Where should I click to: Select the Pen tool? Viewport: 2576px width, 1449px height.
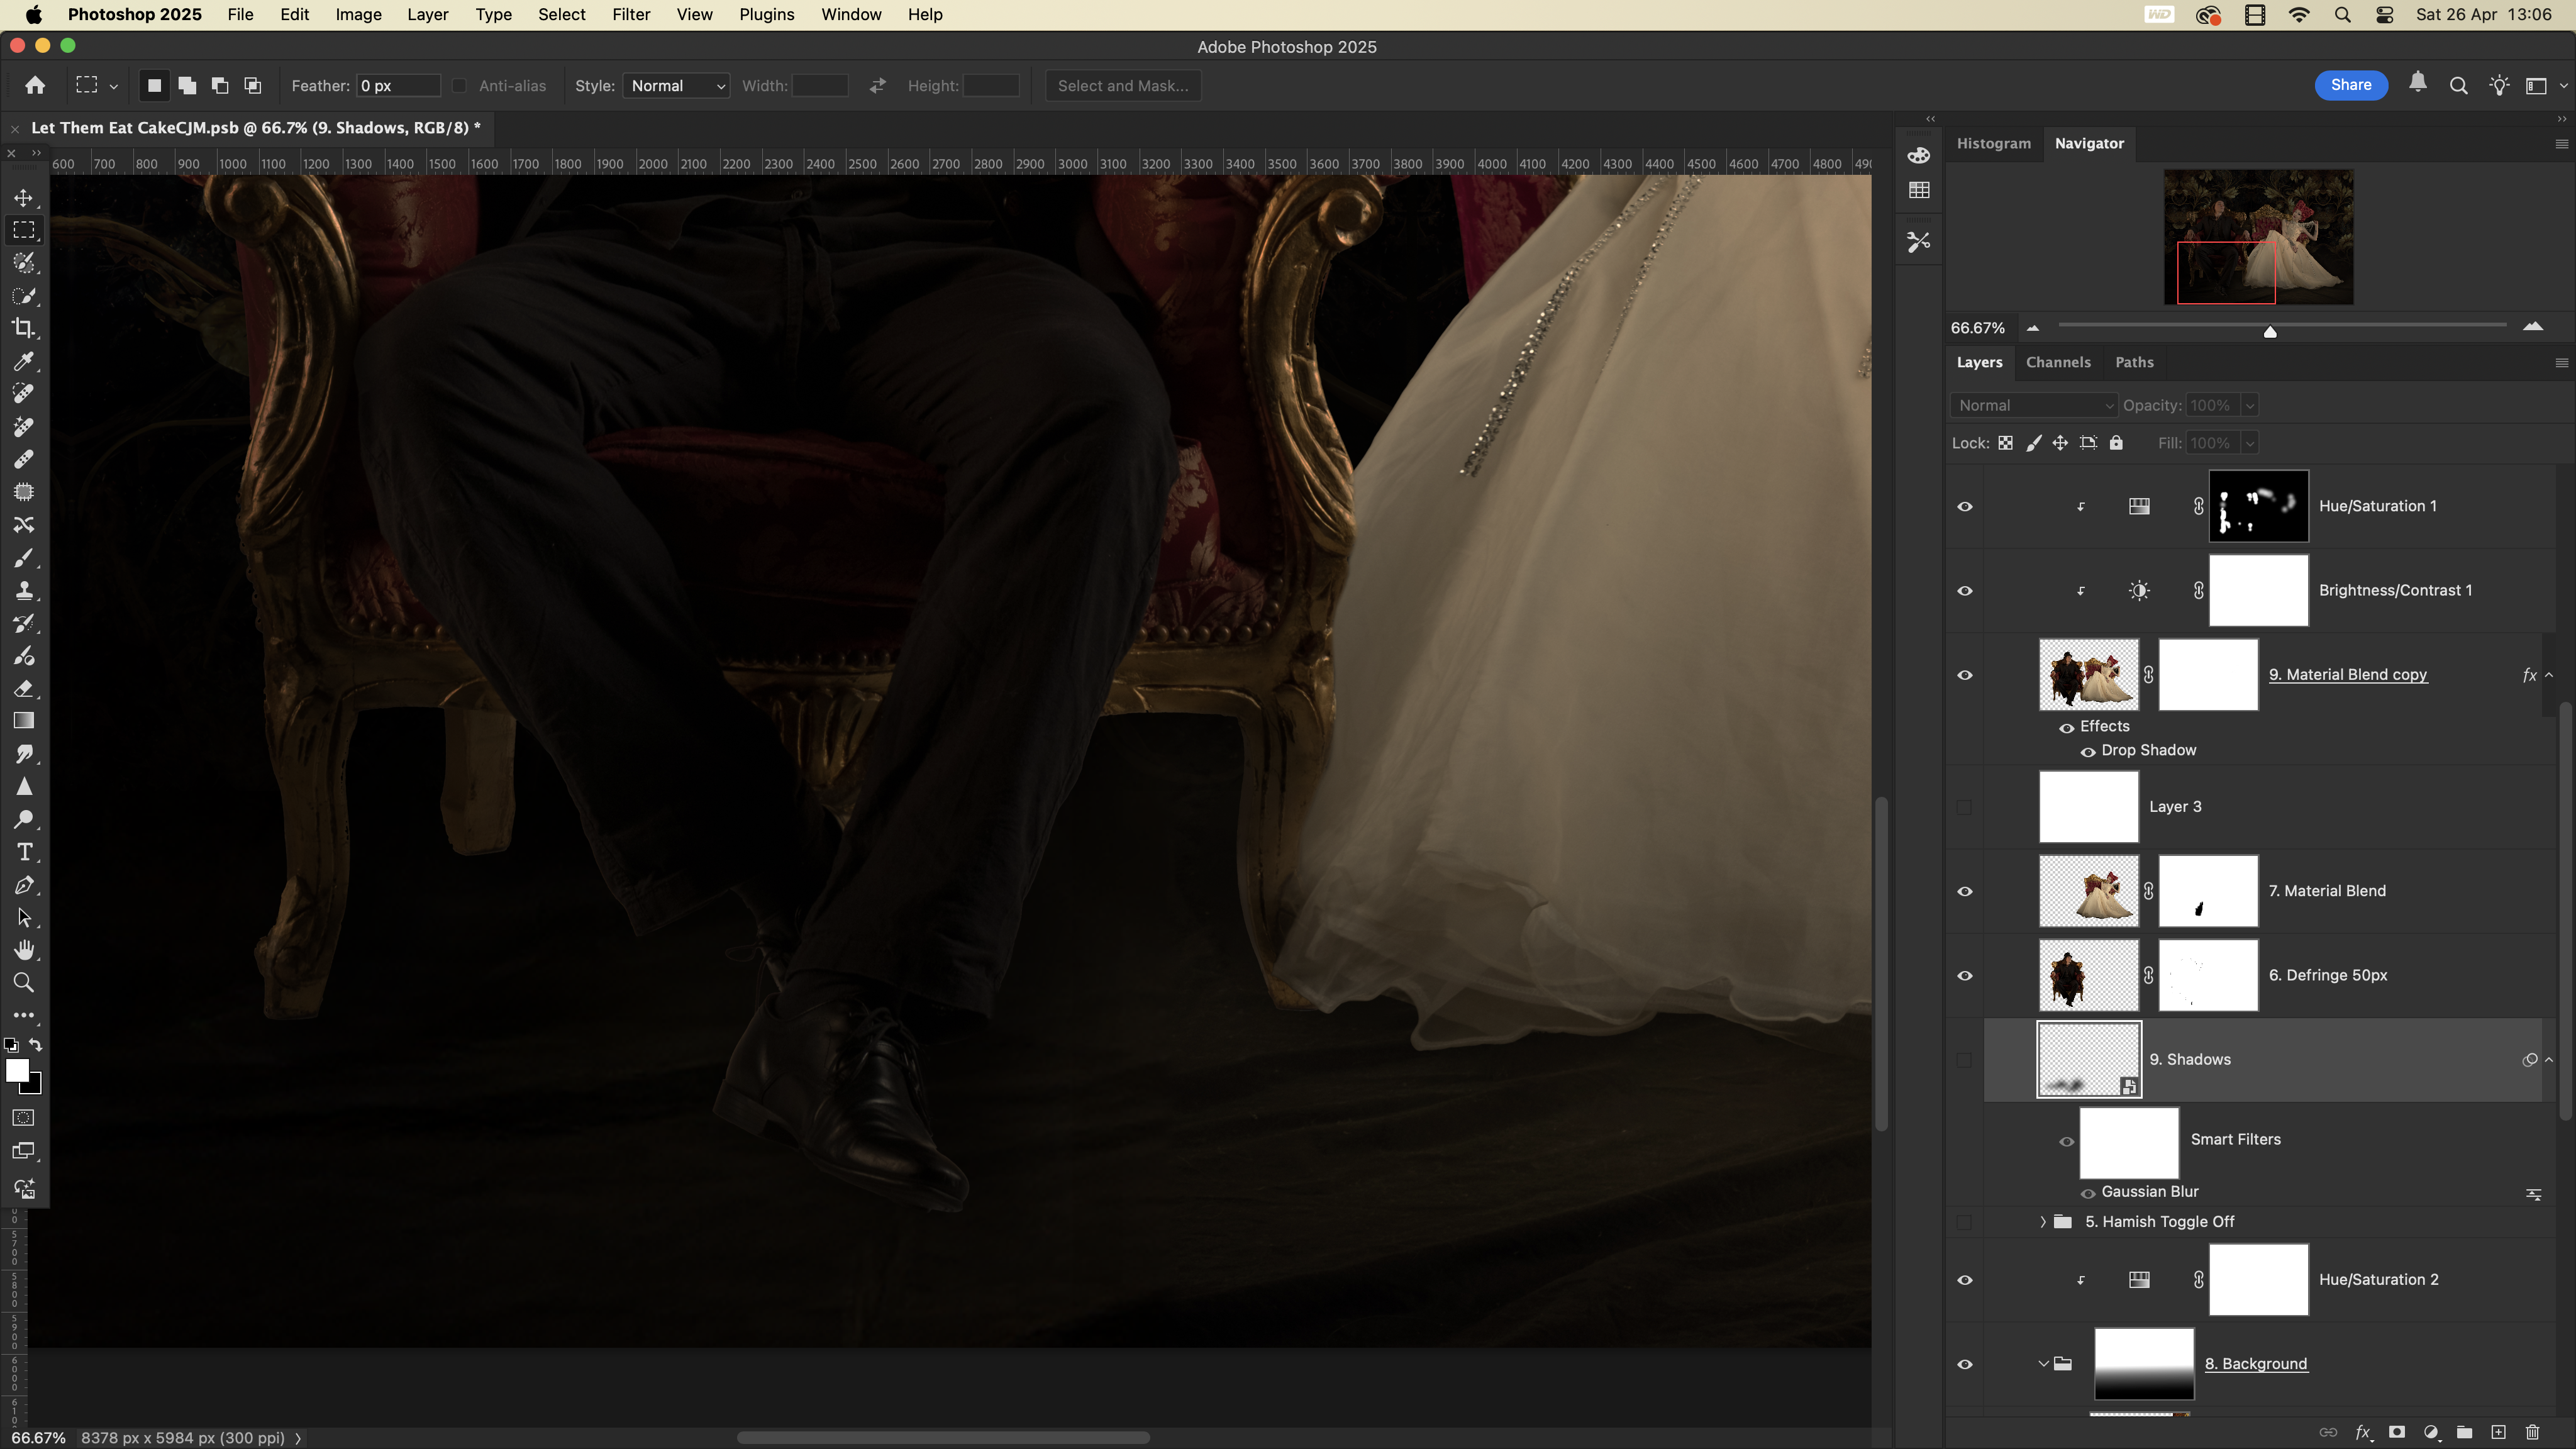[24, 885]
